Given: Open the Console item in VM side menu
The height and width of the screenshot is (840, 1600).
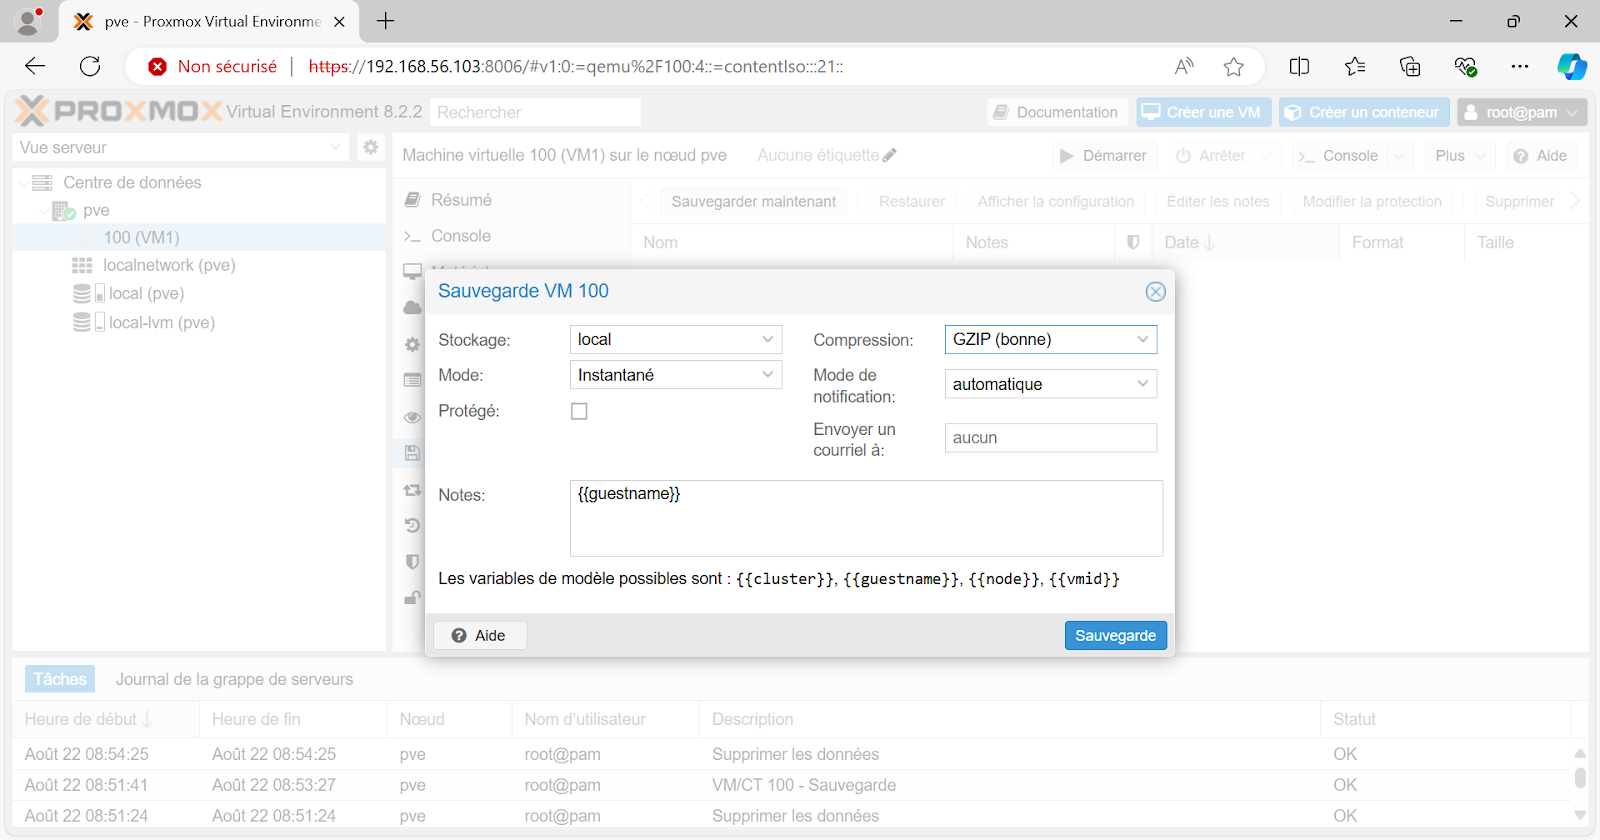Looking at the screenshot, I should pyautogui.click(x=461, y=236).
